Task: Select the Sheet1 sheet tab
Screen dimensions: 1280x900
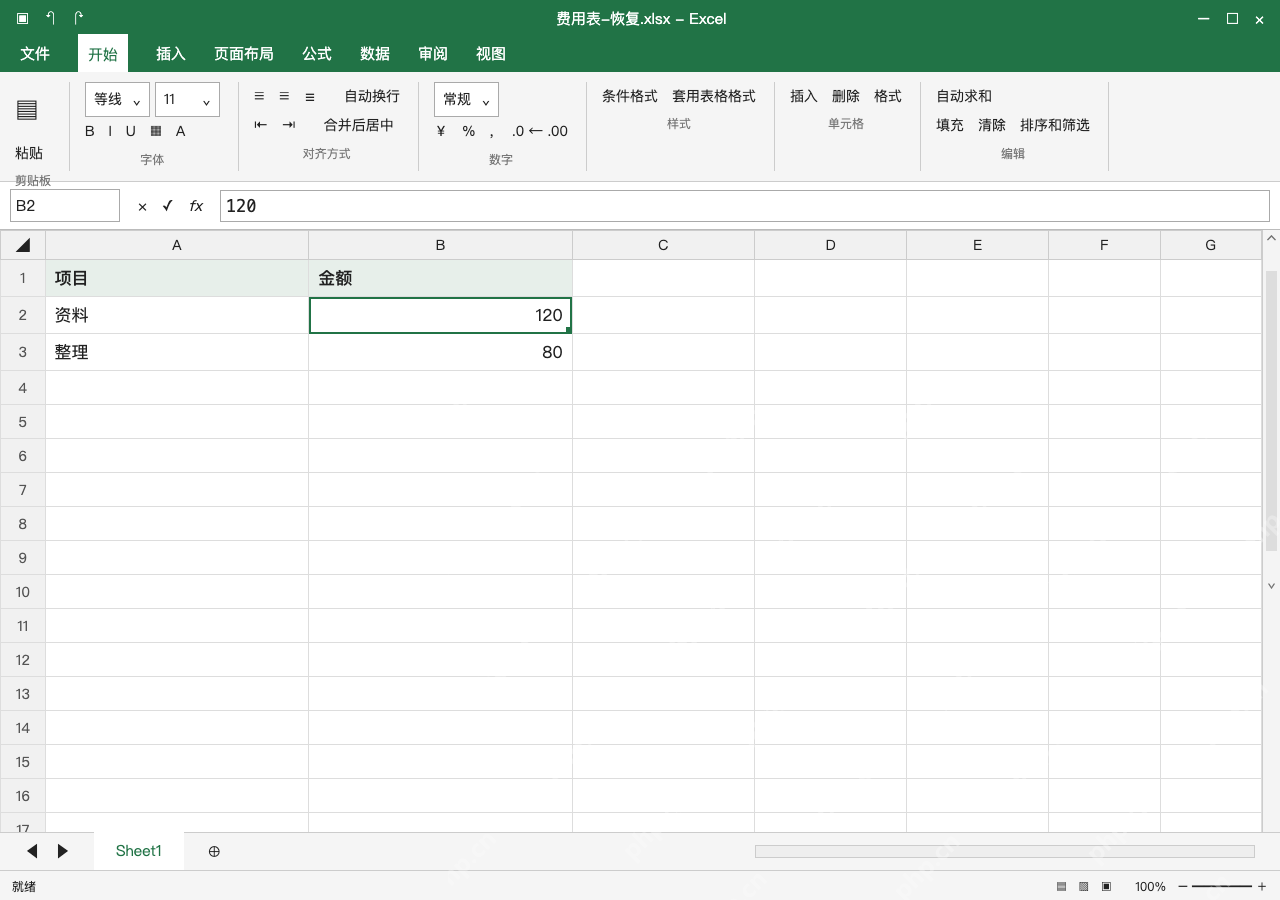Action: (x=139, y=851)
